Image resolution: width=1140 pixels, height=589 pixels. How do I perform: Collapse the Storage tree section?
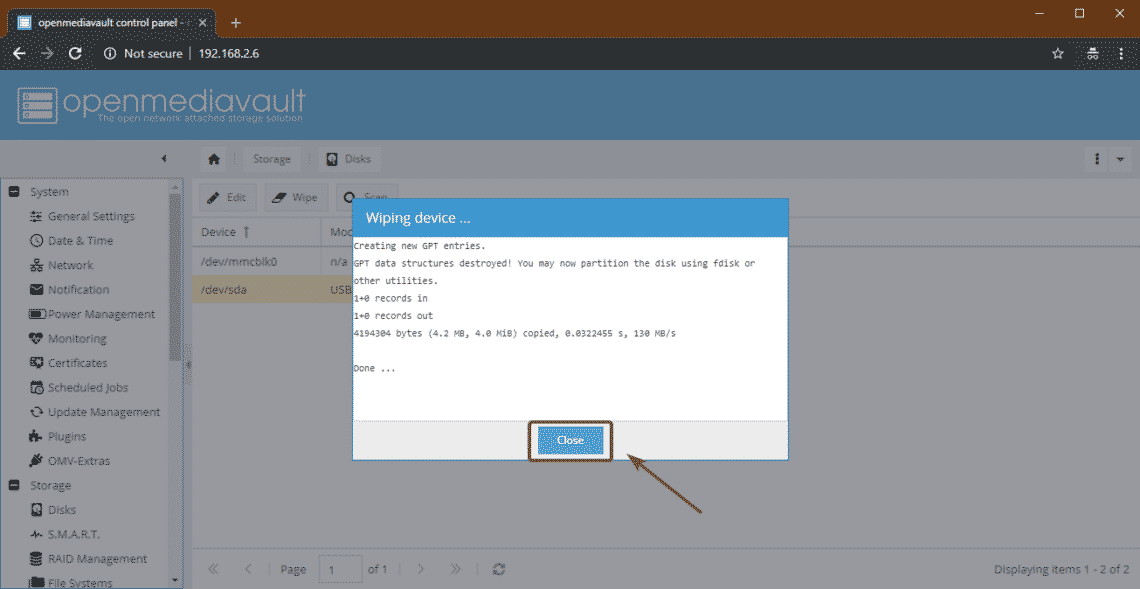pyautogui.click(x=13, y=485)
